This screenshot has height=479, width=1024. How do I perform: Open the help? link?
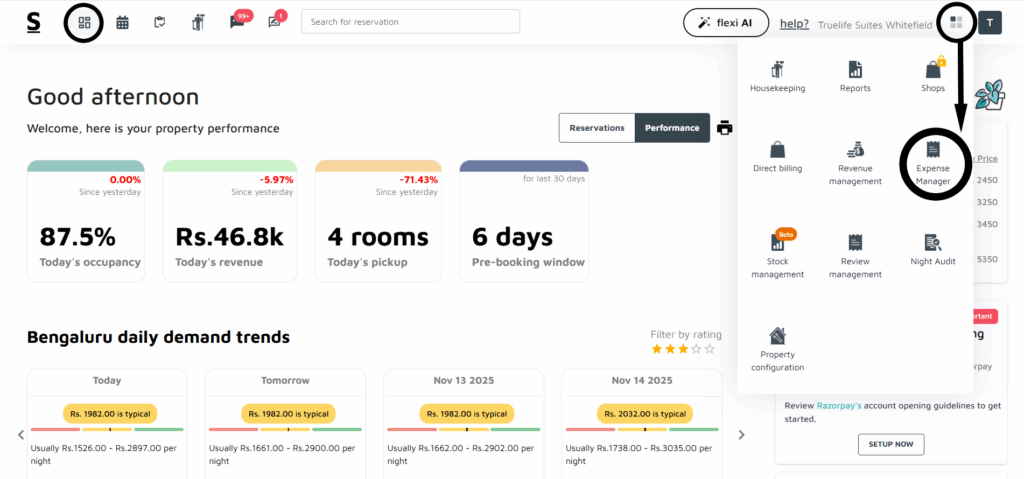pyautogui.click(x=794, y=23)
